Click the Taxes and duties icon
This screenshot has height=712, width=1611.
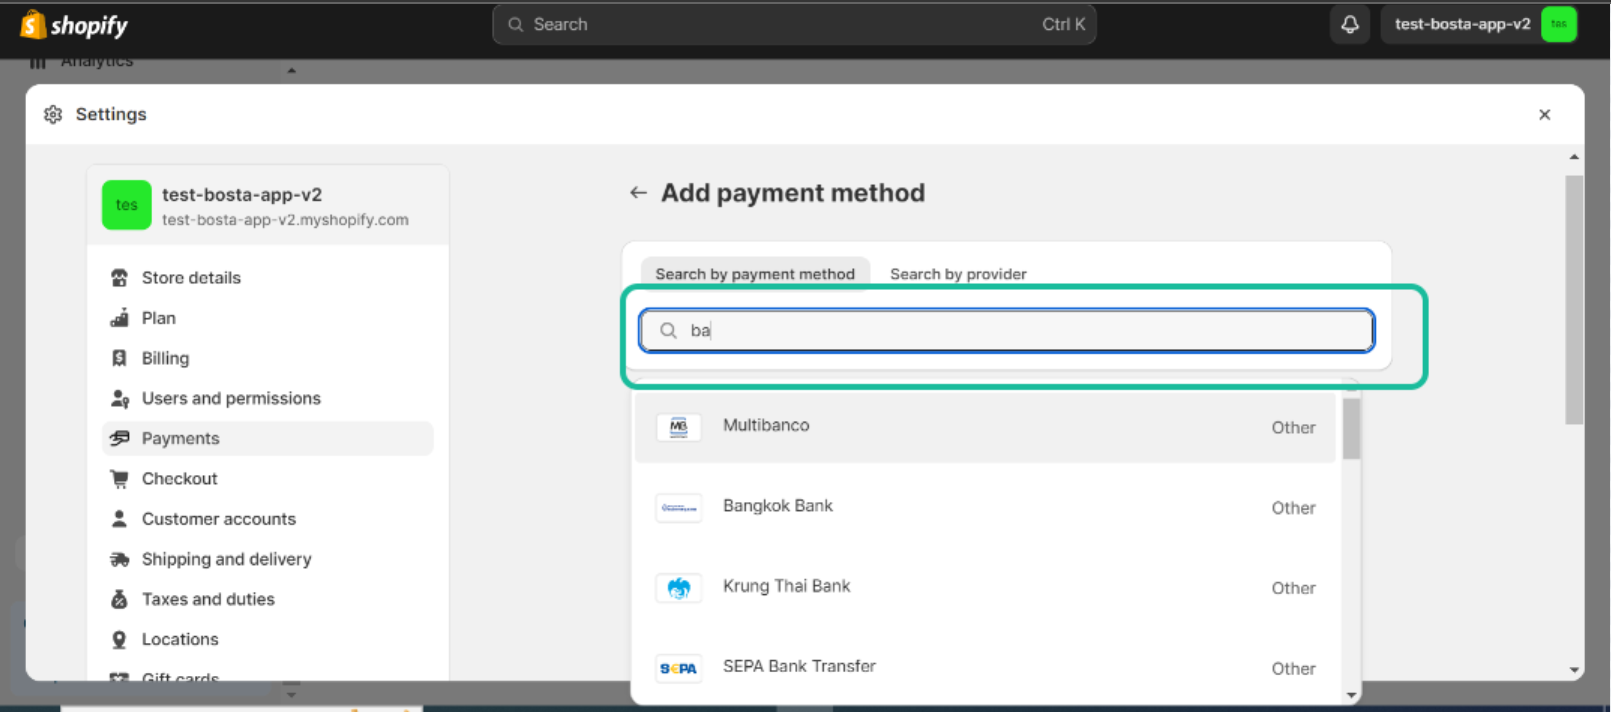coord(119,599)
